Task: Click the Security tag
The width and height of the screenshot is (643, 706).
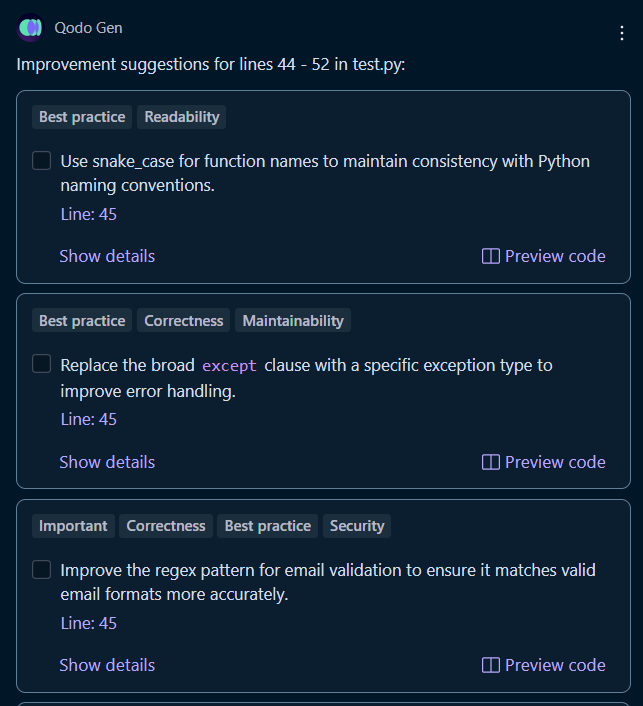Action: 357,526
